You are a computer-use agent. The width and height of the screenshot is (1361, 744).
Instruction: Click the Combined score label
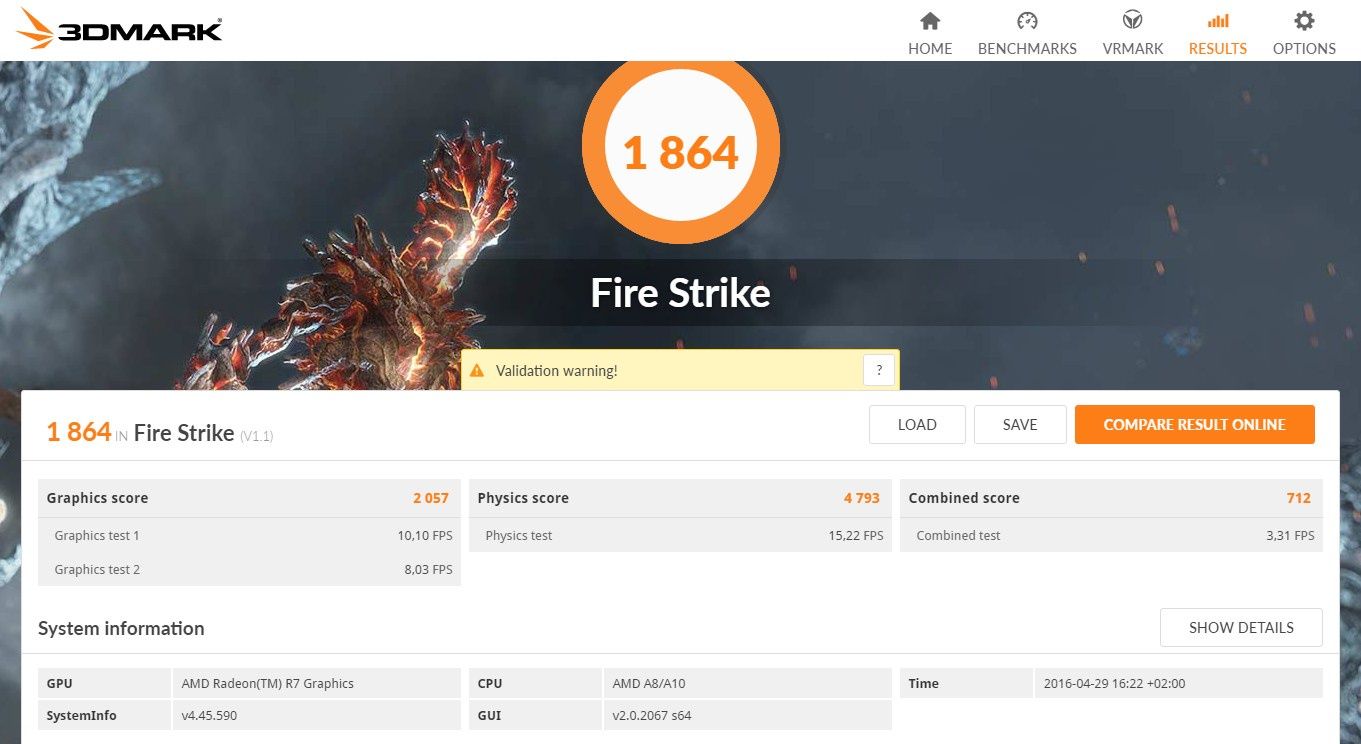964,498
